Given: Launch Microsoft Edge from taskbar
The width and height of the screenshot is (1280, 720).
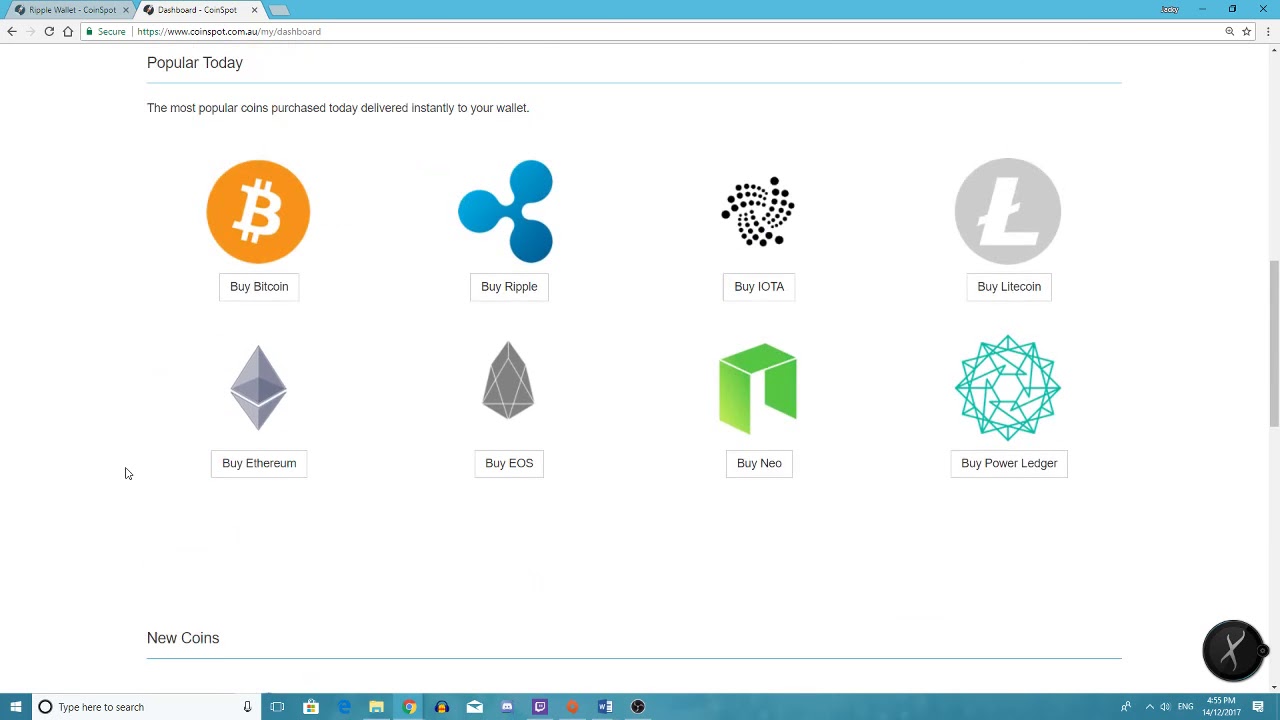Looking at the screenshot, I should [x=344, y=707].
